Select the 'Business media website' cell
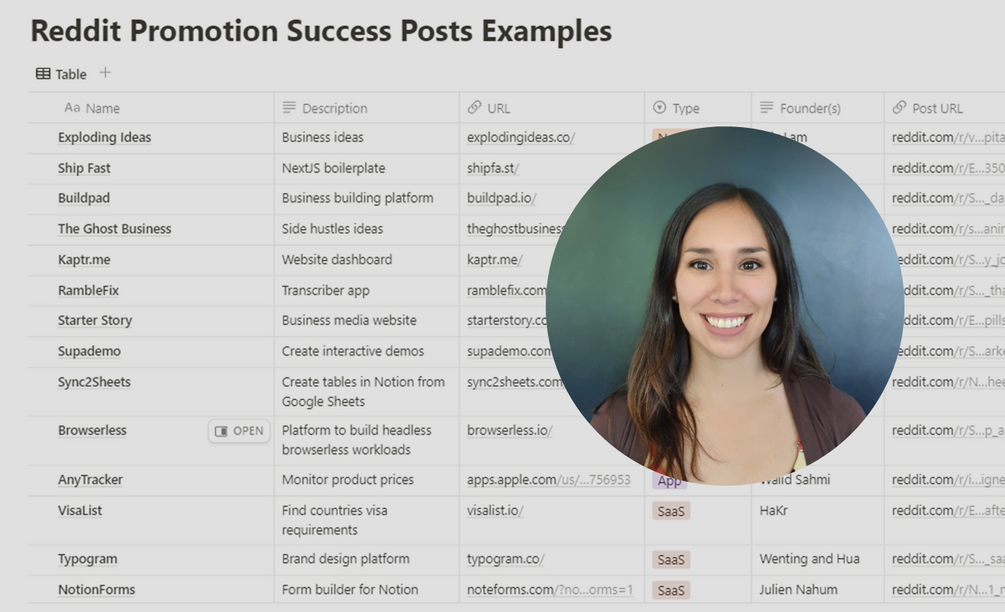 coord(367,321)
